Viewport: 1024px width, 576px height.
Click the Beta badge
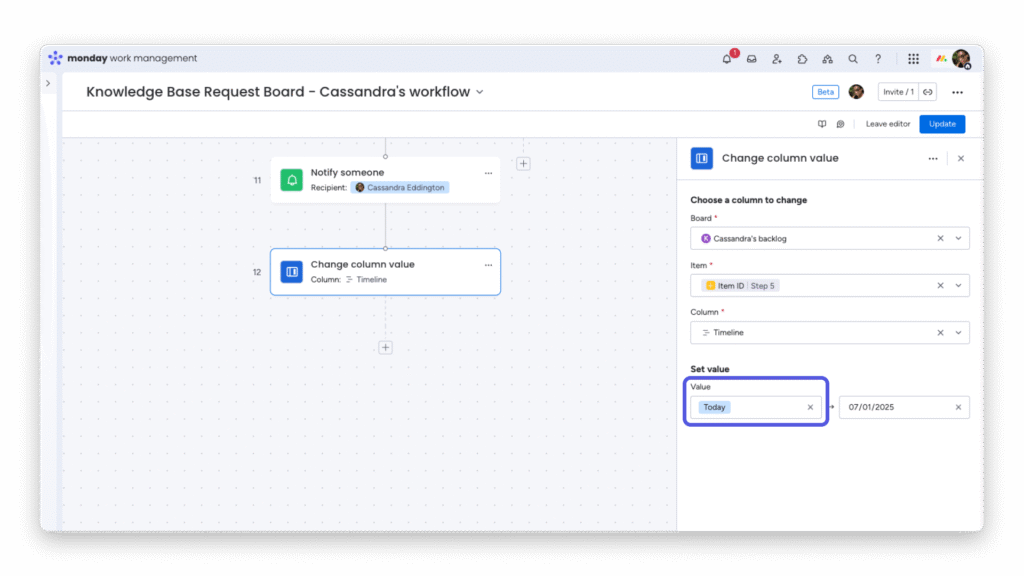(x=825, y=92)
